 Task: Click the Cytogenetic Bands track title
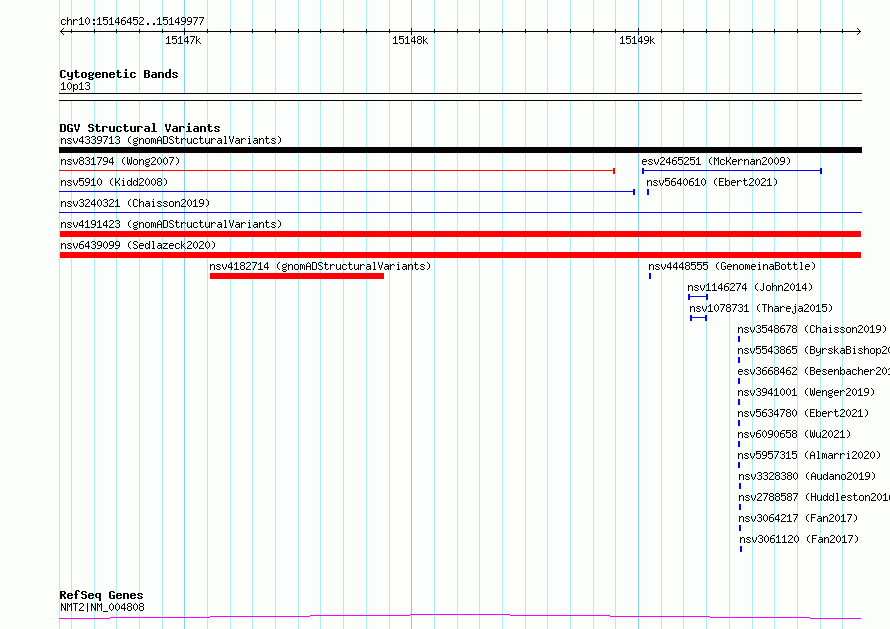pyautogui.click(x=119, y=74)
